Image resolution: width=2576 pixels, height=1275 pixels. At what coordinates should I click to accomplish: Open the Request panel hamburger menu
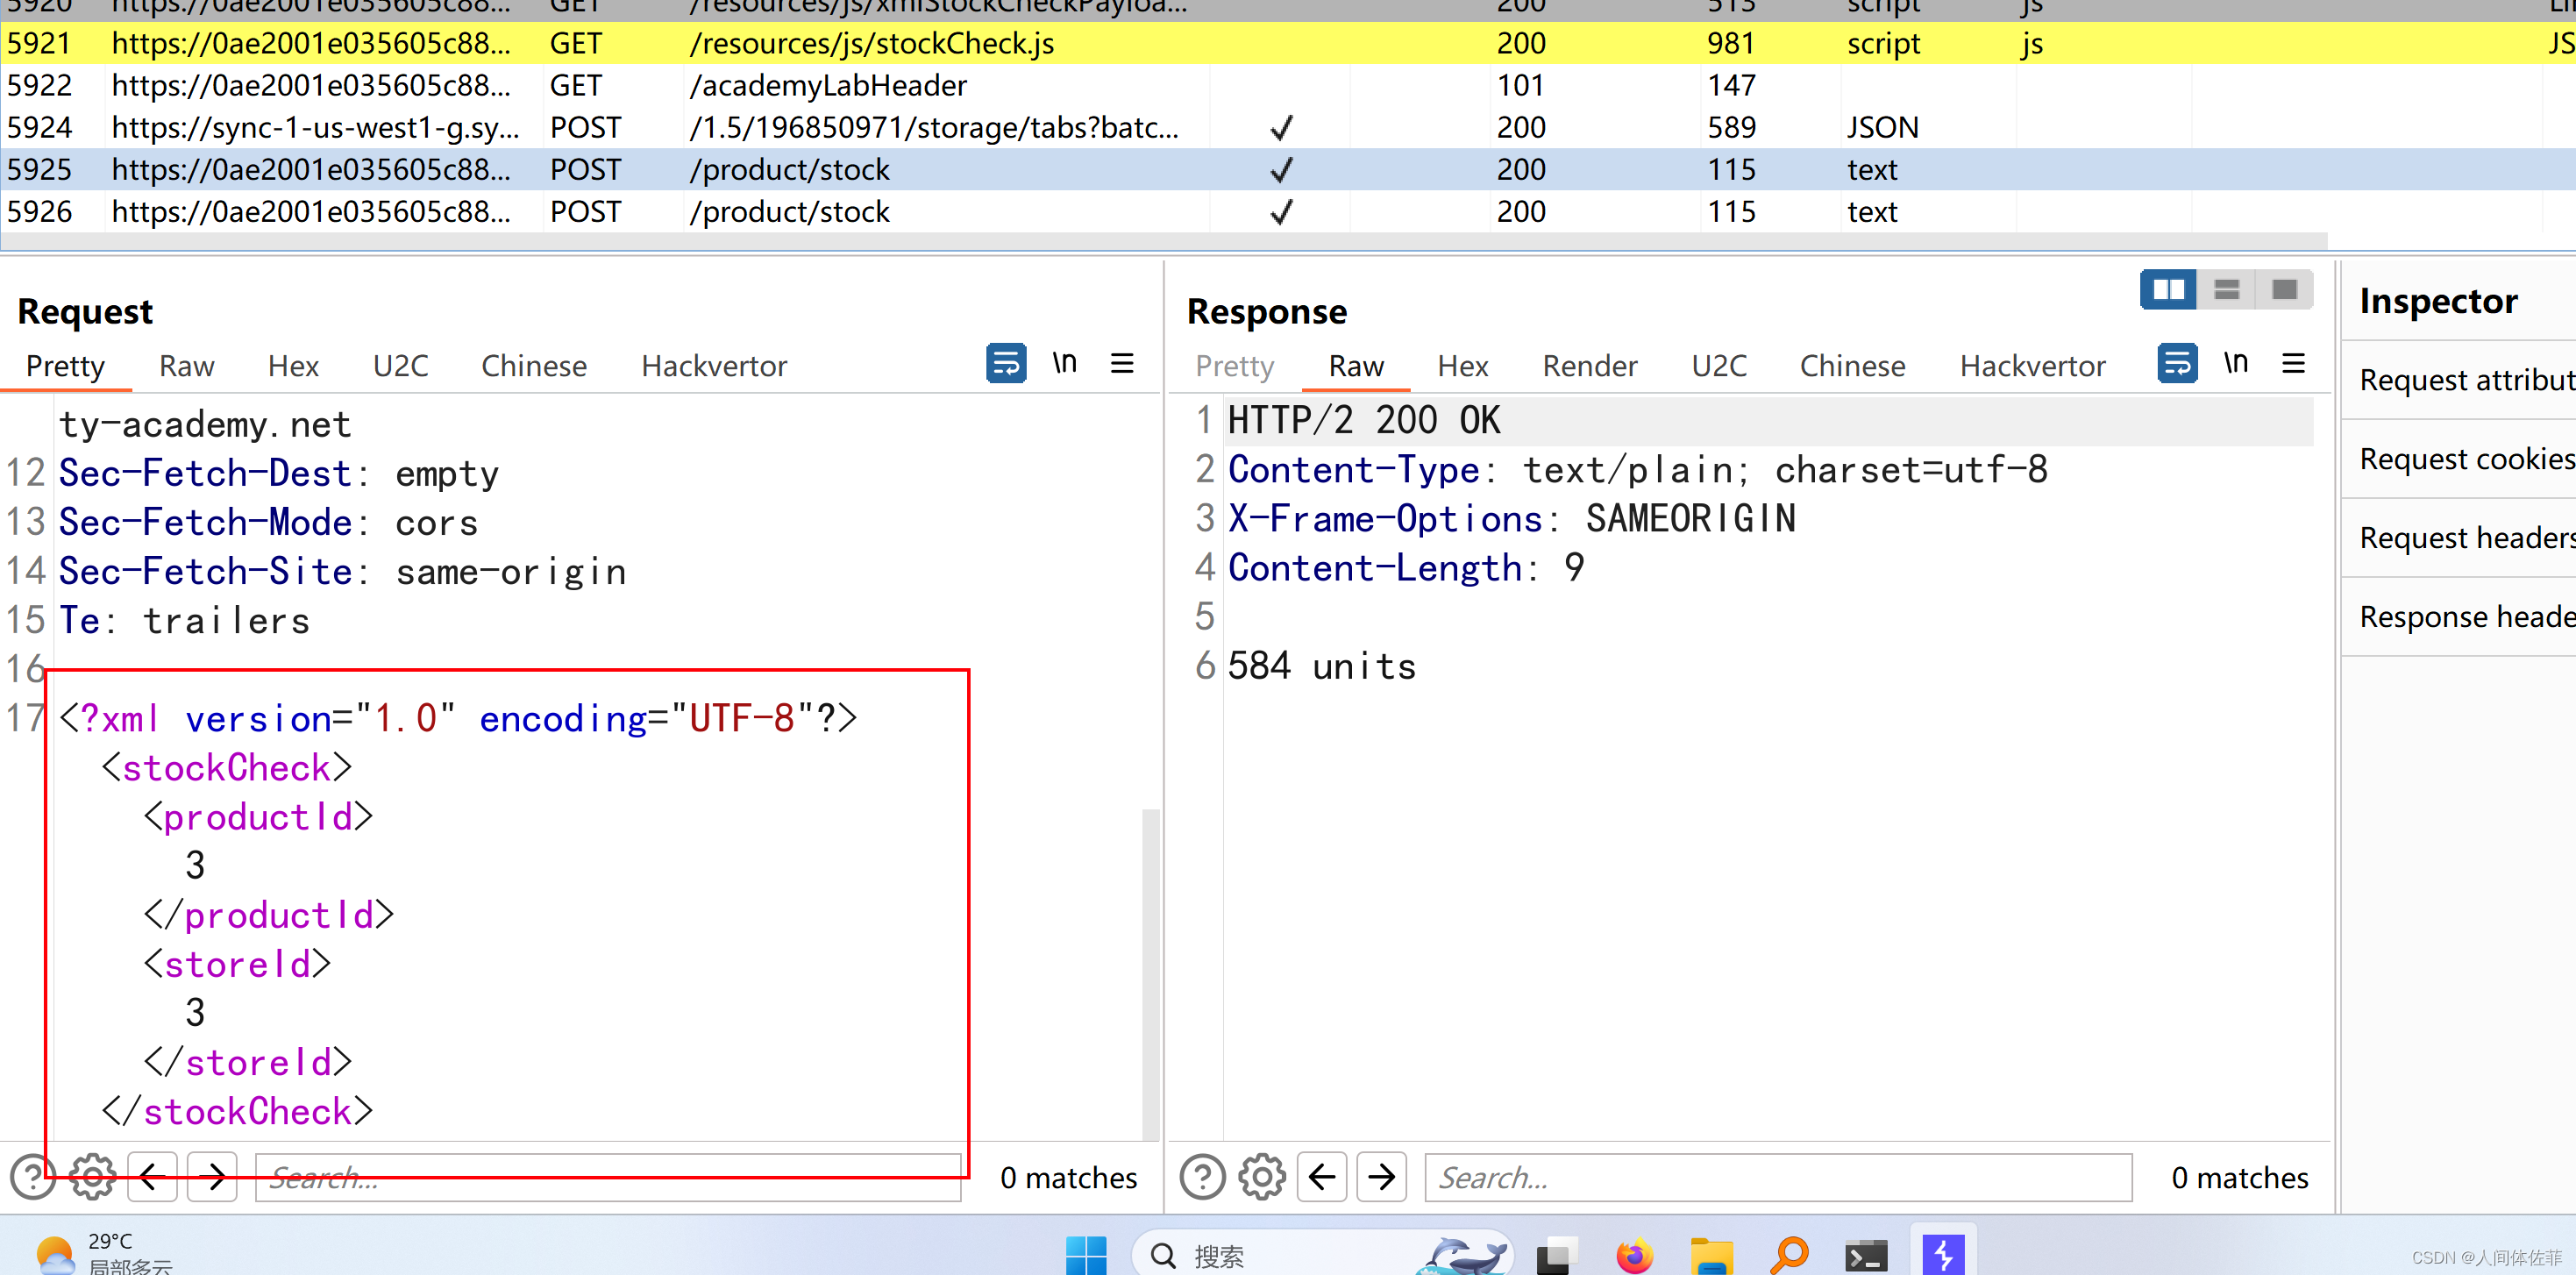click(x=1122, y=363)
